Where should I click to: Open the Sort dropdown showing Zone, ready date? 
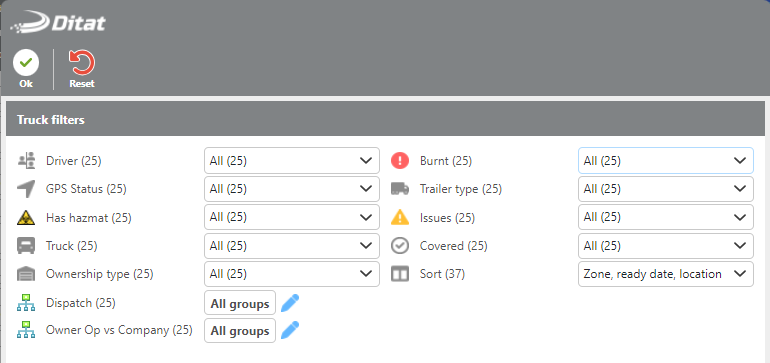pyautogui.click(x=665, y=274)
